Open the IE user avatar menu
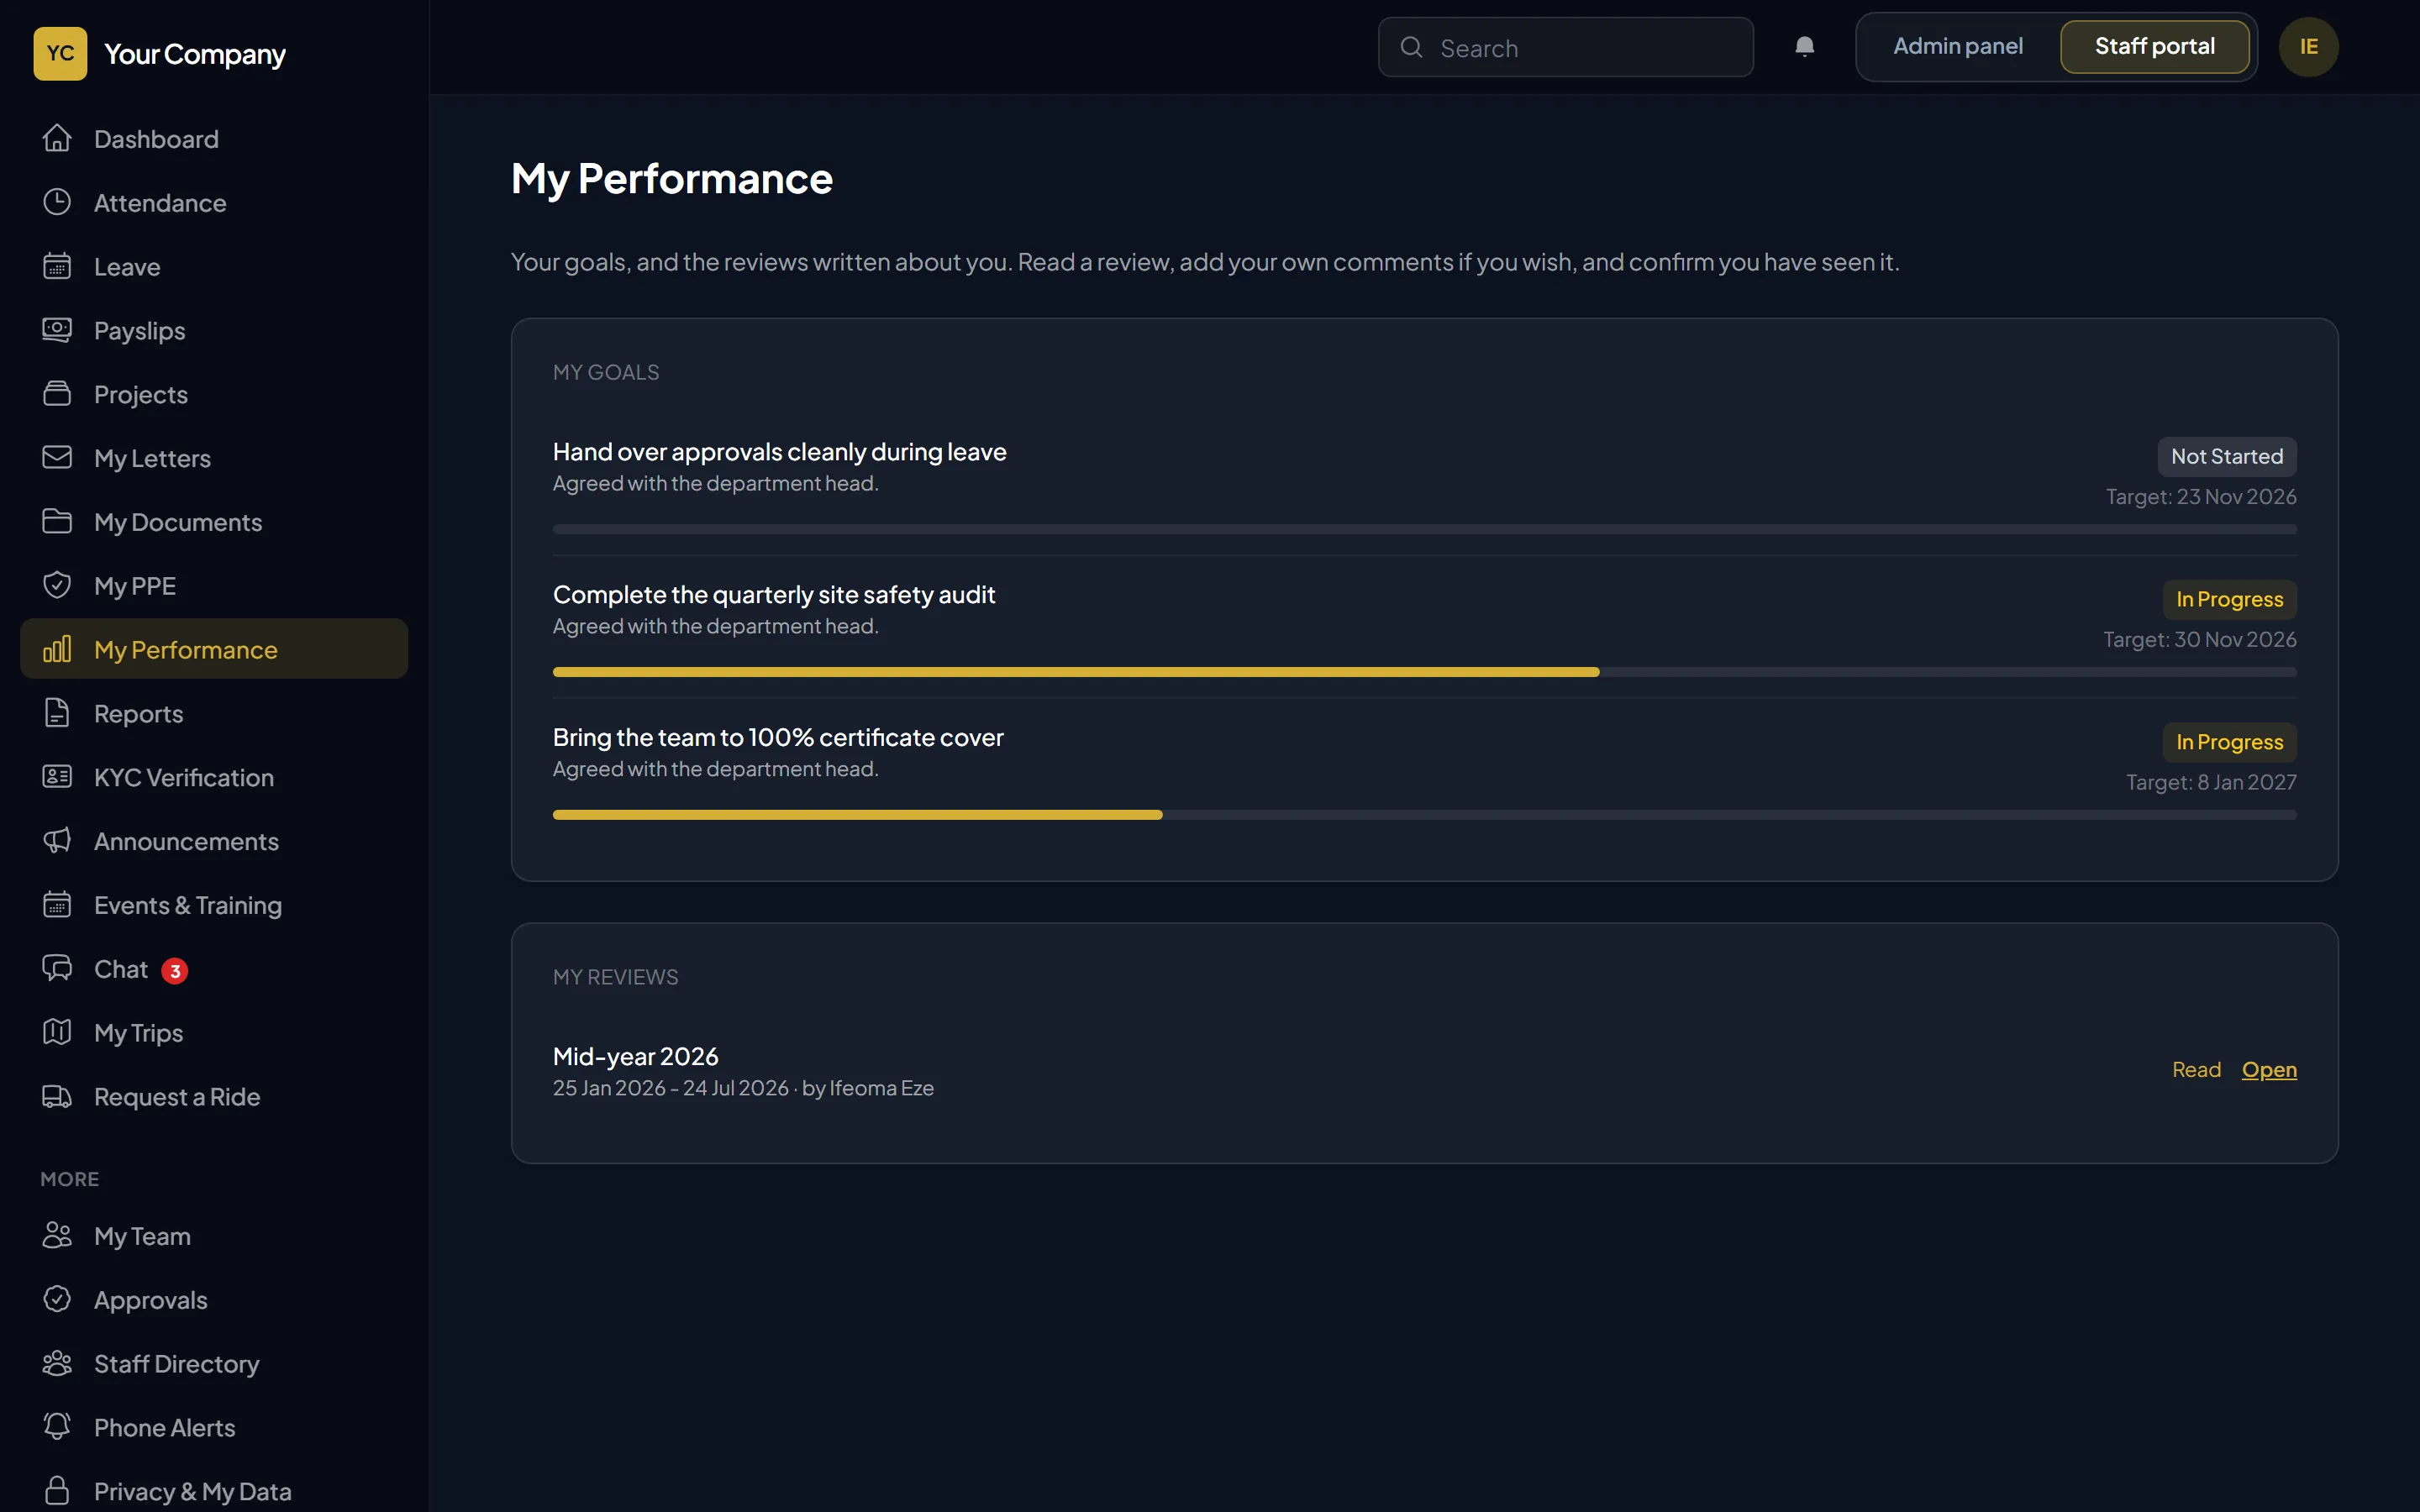The width and height of the screenshot is (2420, 1512). click(x=2308, y=47)
